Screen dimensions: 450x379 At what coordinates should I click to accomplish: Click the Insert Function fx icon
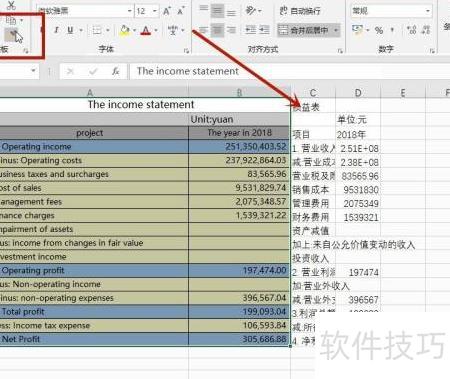coord(115,71)
